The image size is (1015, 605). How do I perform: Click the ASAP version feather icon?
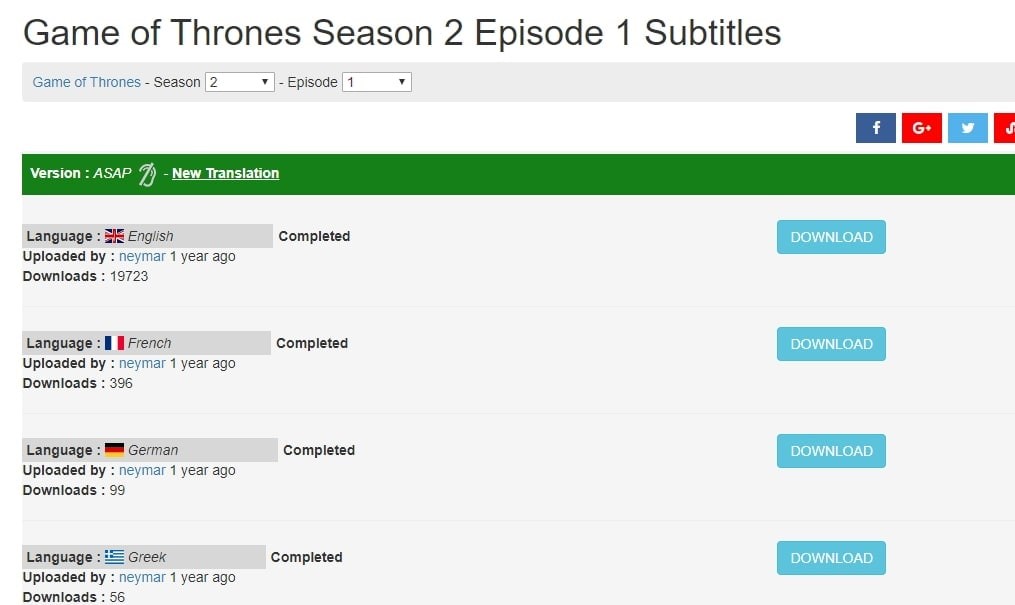(147, 174)
